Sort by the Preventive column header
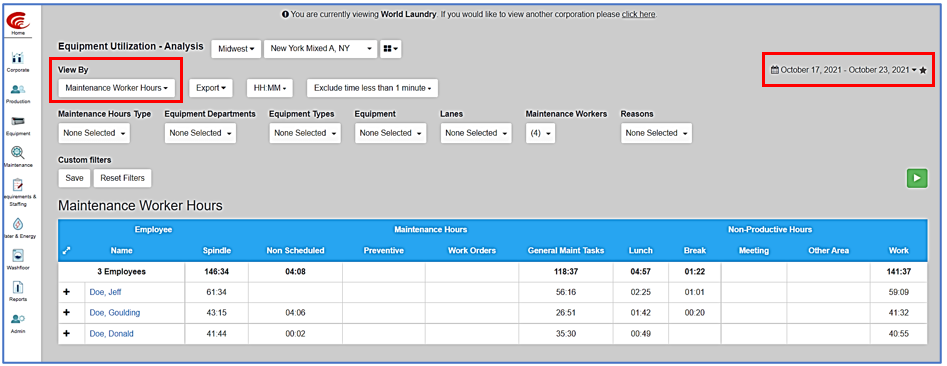Image resolution: width=947 pixels, height=366 pixels. click(x=384, y=250)
